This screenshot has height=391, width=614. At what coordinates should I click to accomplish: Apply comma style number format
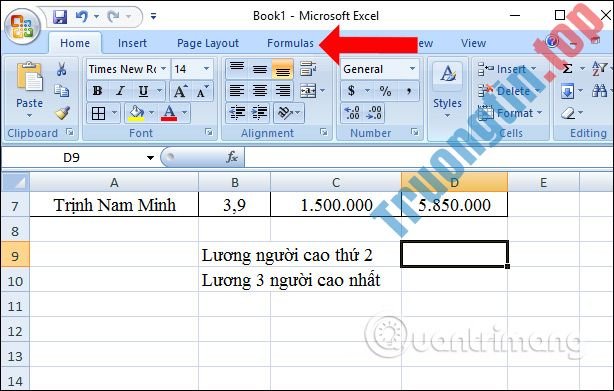point(409,92)
